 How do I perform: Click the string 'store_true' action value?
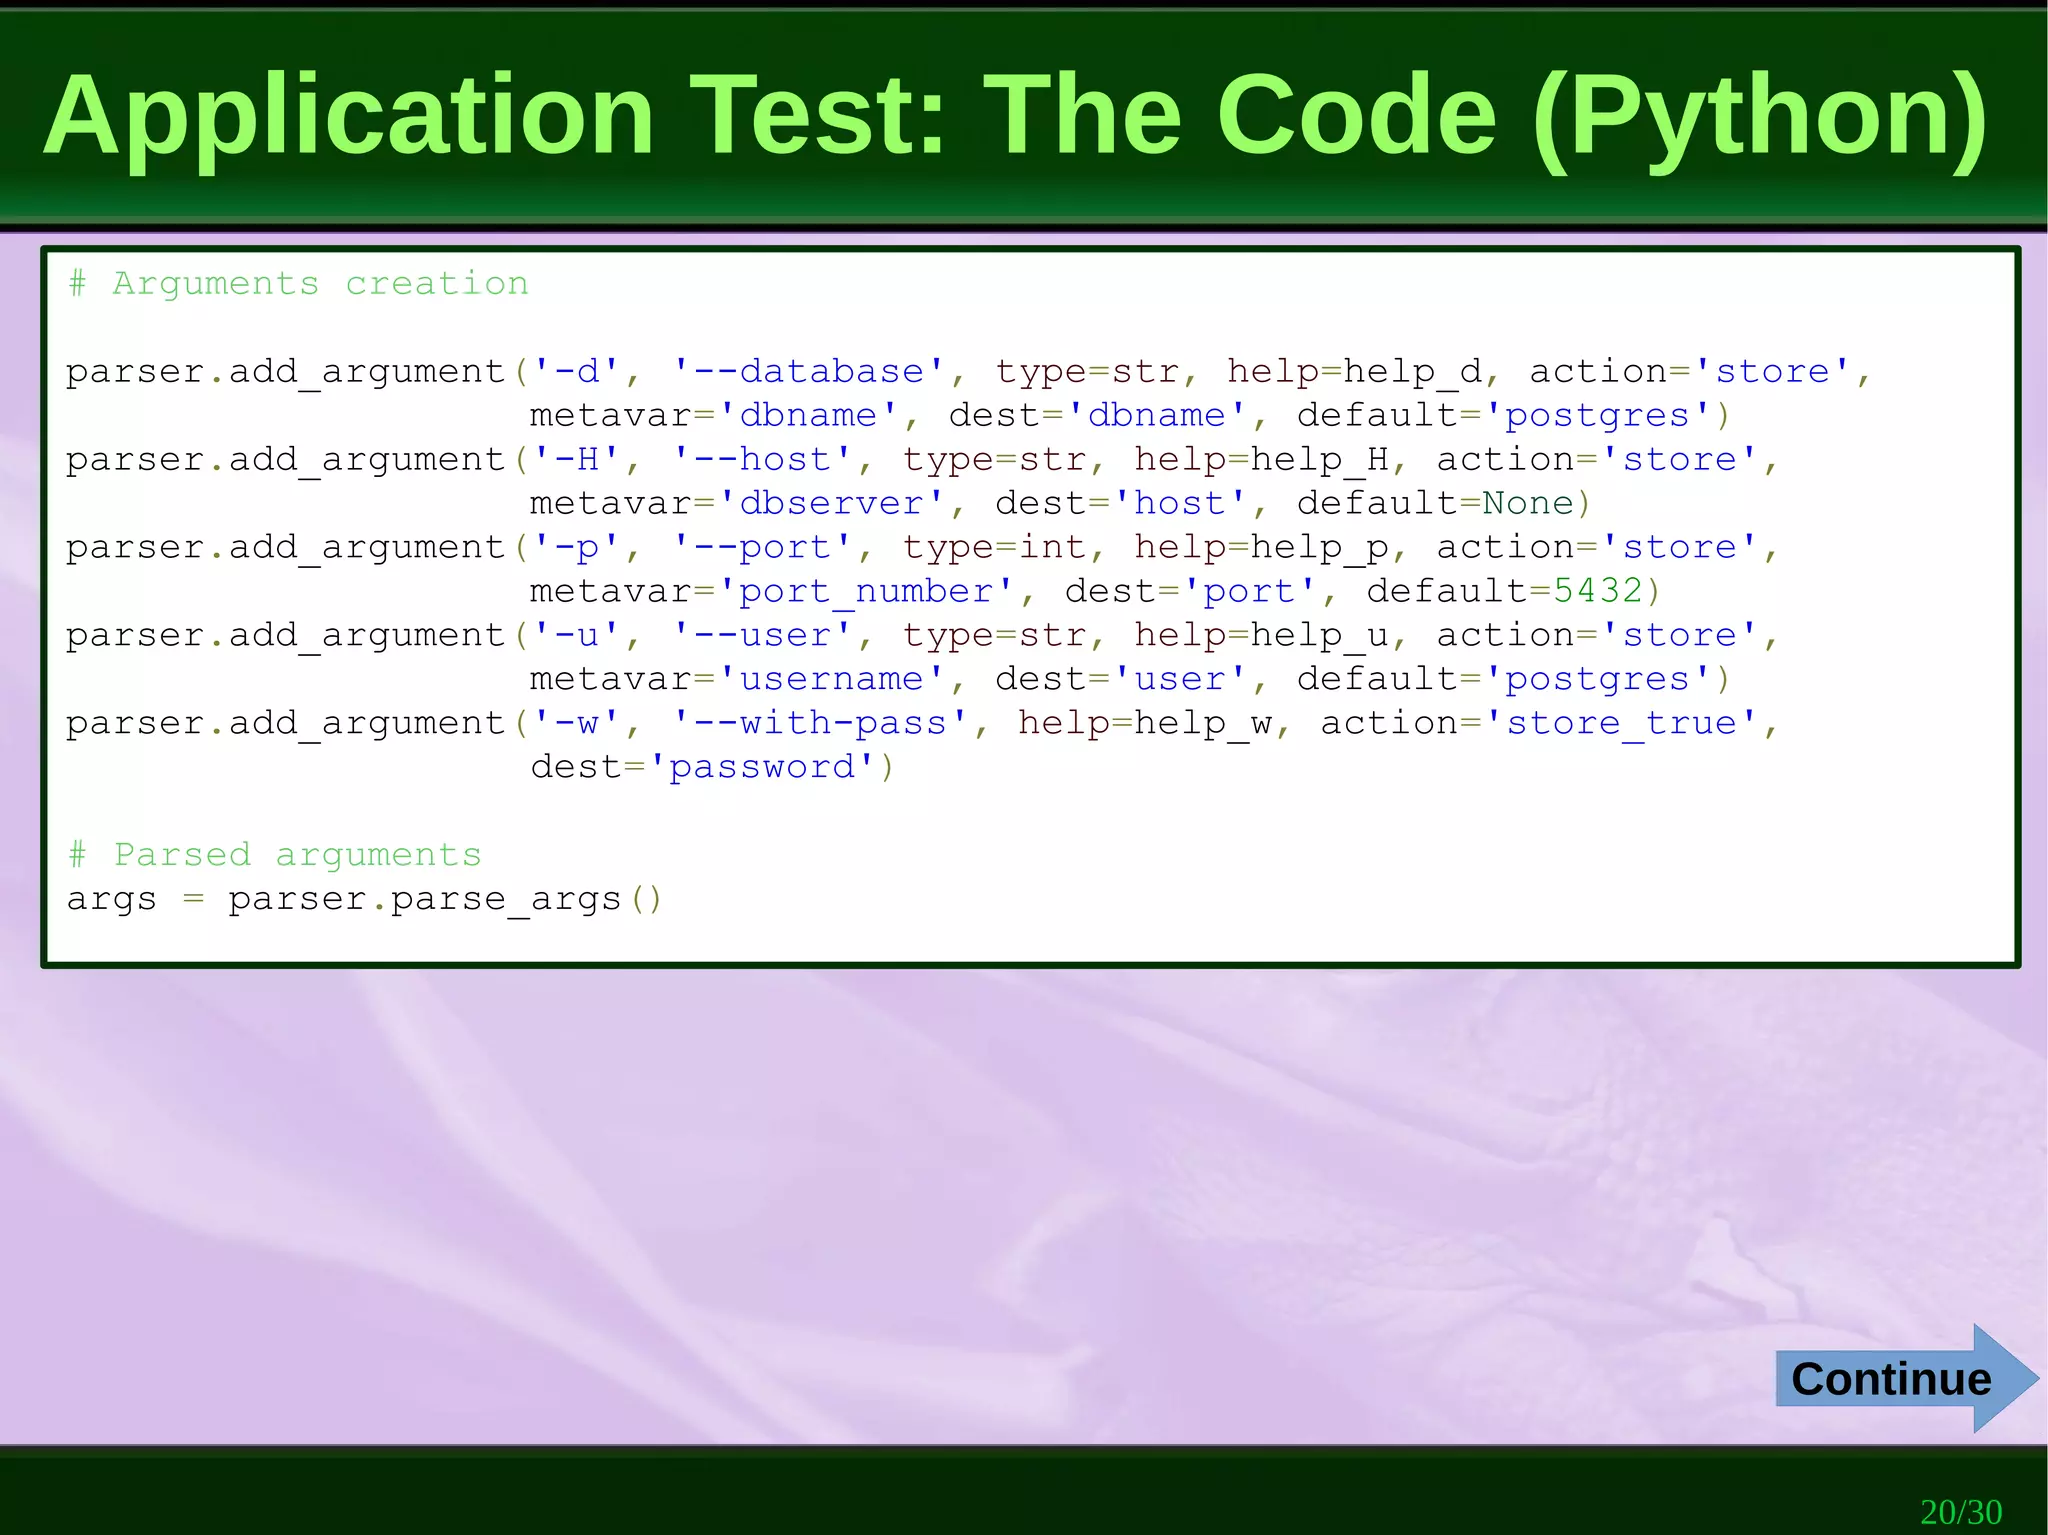coord(1622,723)
